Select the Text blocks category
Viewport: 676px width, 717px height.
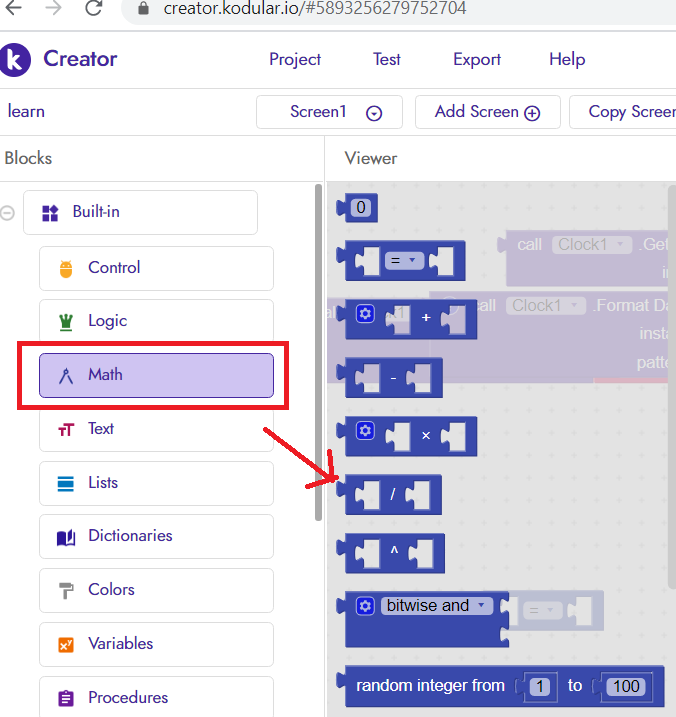pyautogui.click(x=156, y=430)
